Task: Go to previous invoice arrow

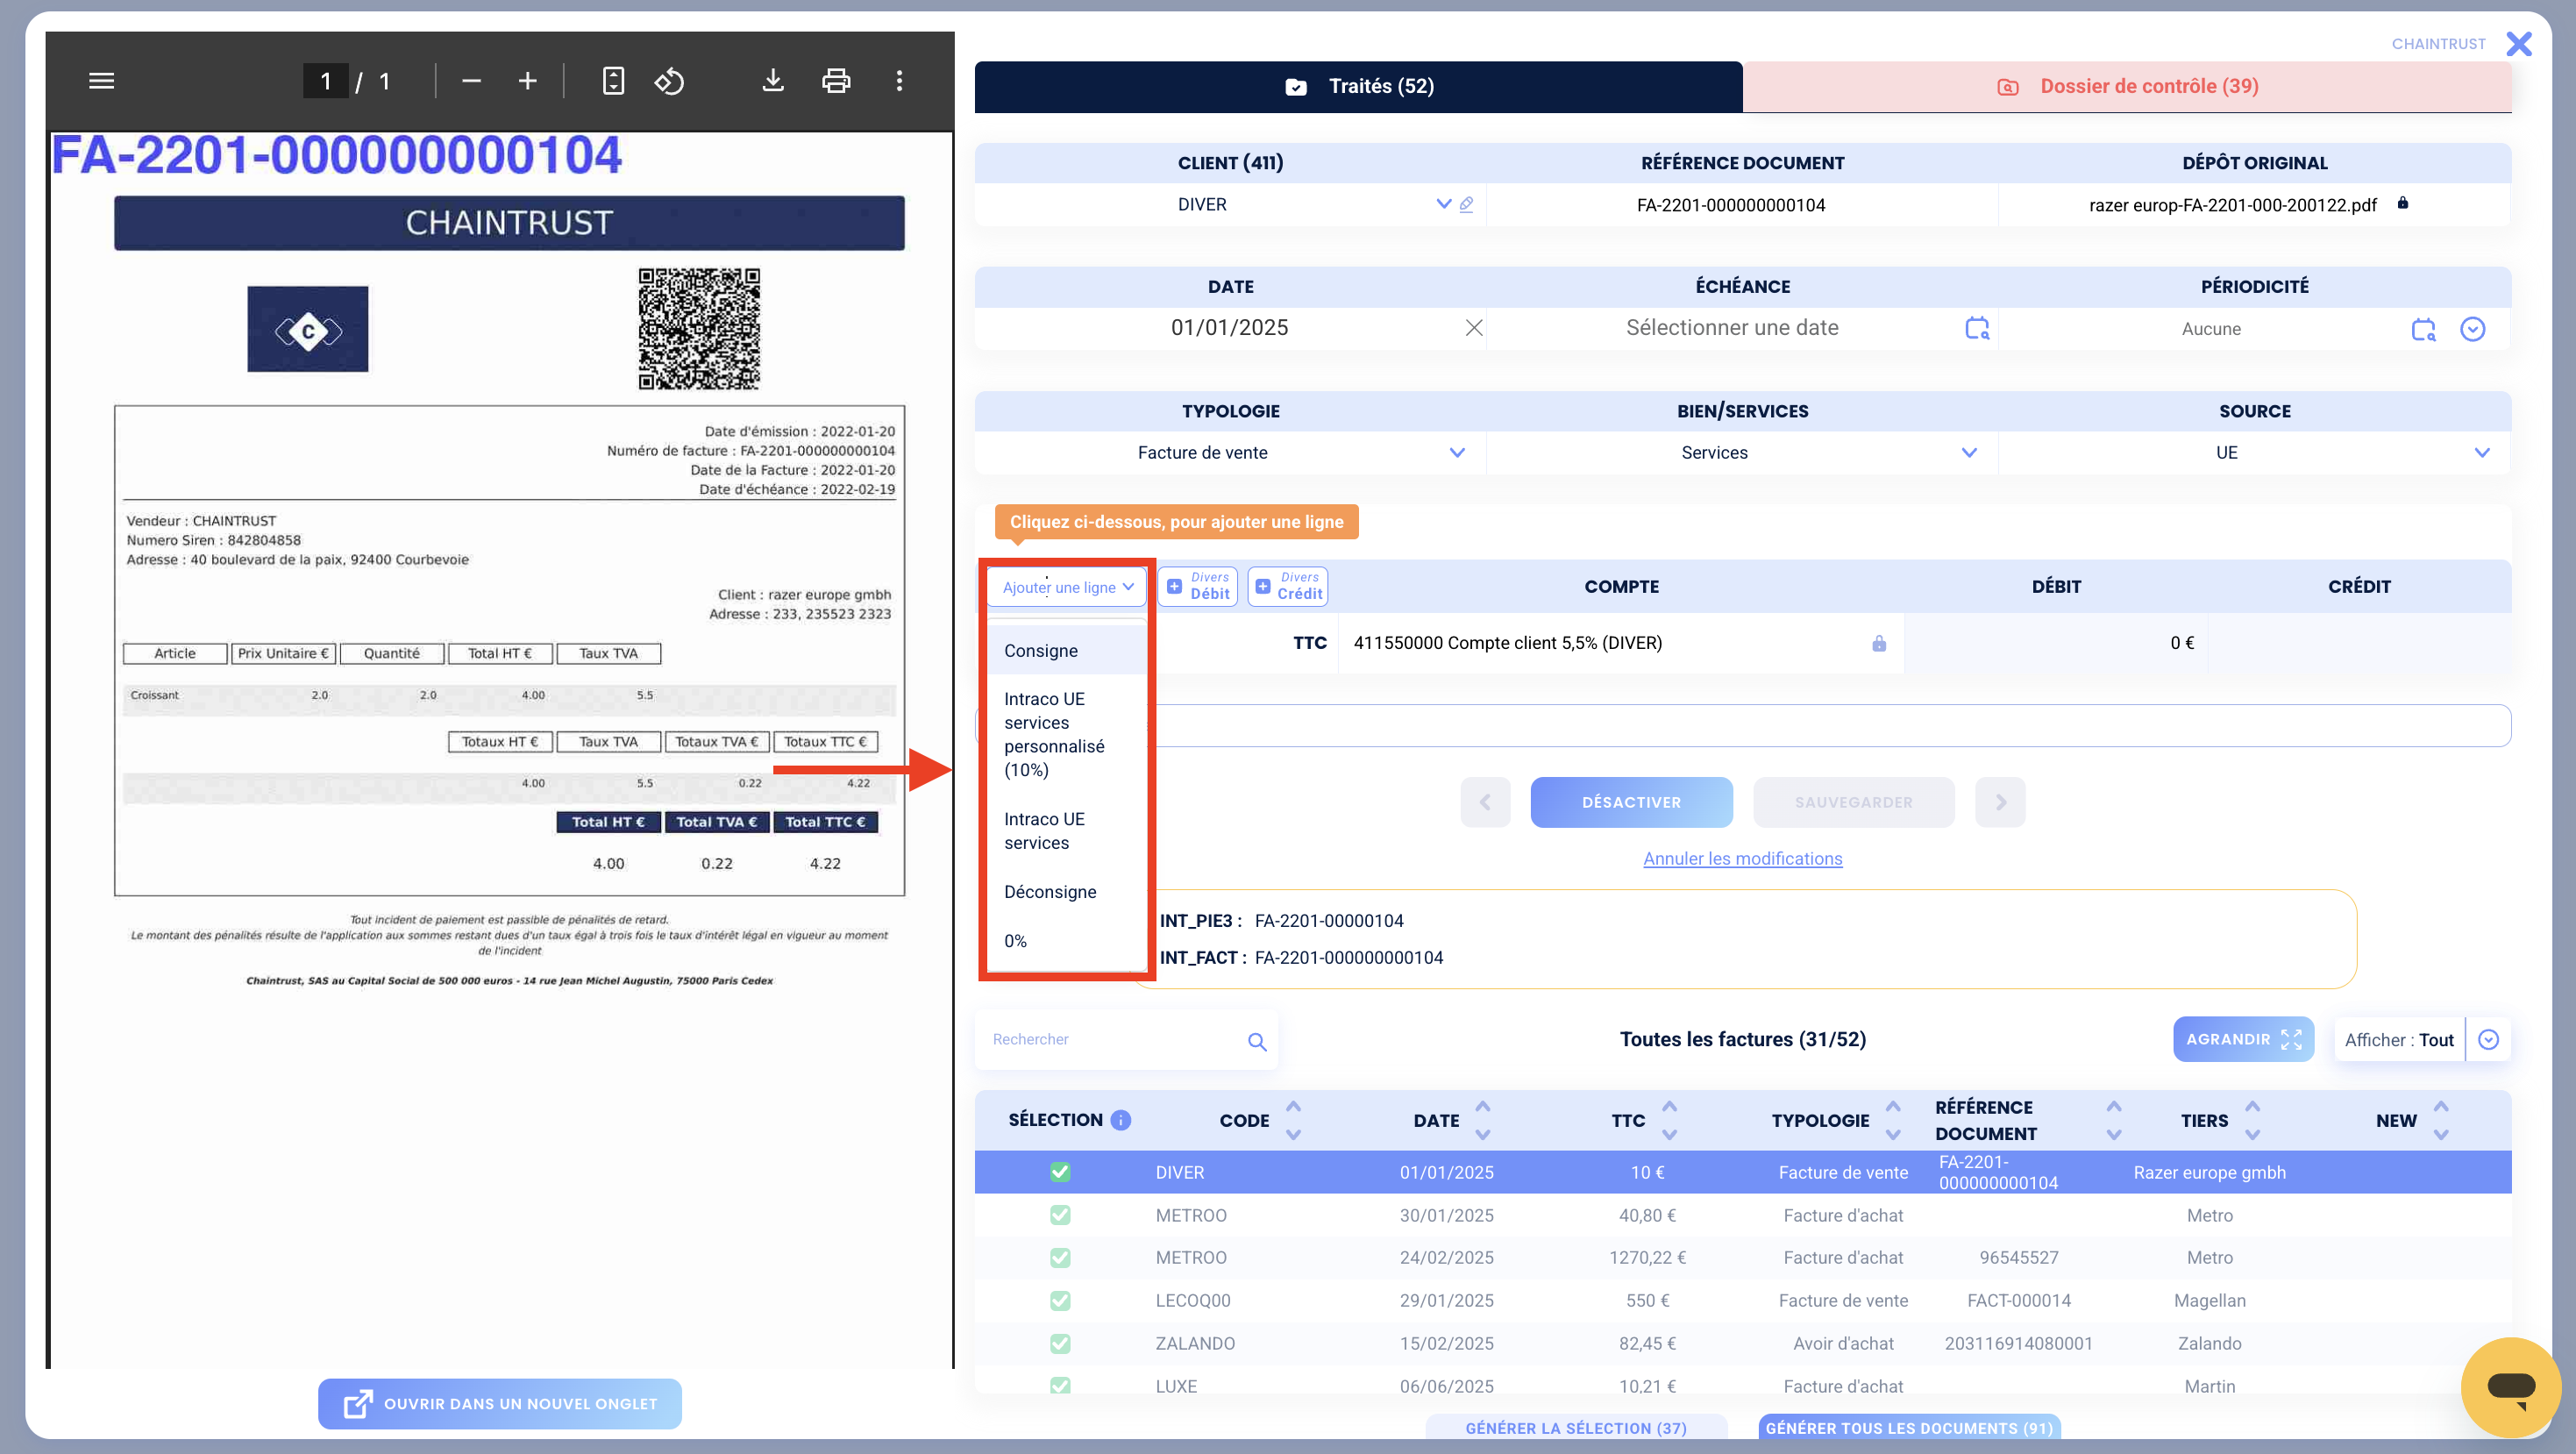Action: (1484, 802)
